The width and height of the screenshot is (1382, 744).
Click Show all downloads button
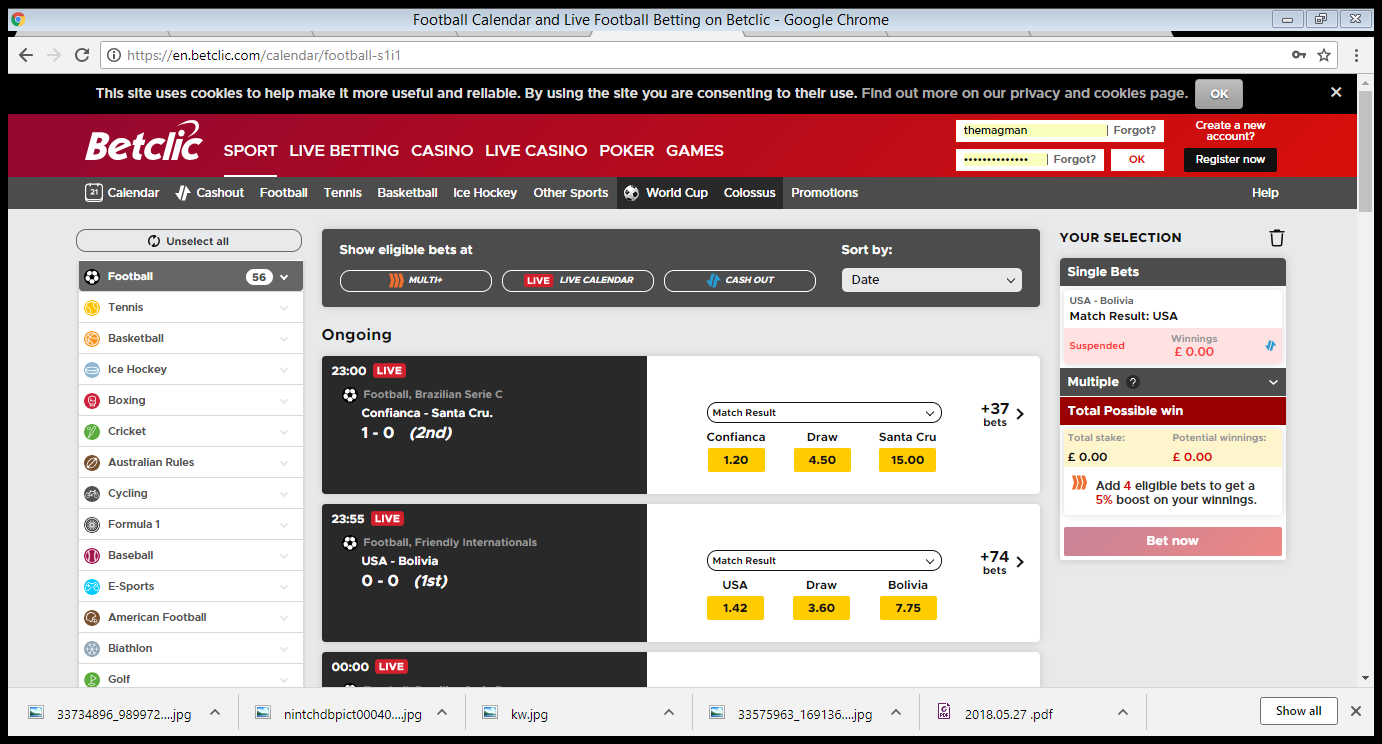coord(1298,711)
